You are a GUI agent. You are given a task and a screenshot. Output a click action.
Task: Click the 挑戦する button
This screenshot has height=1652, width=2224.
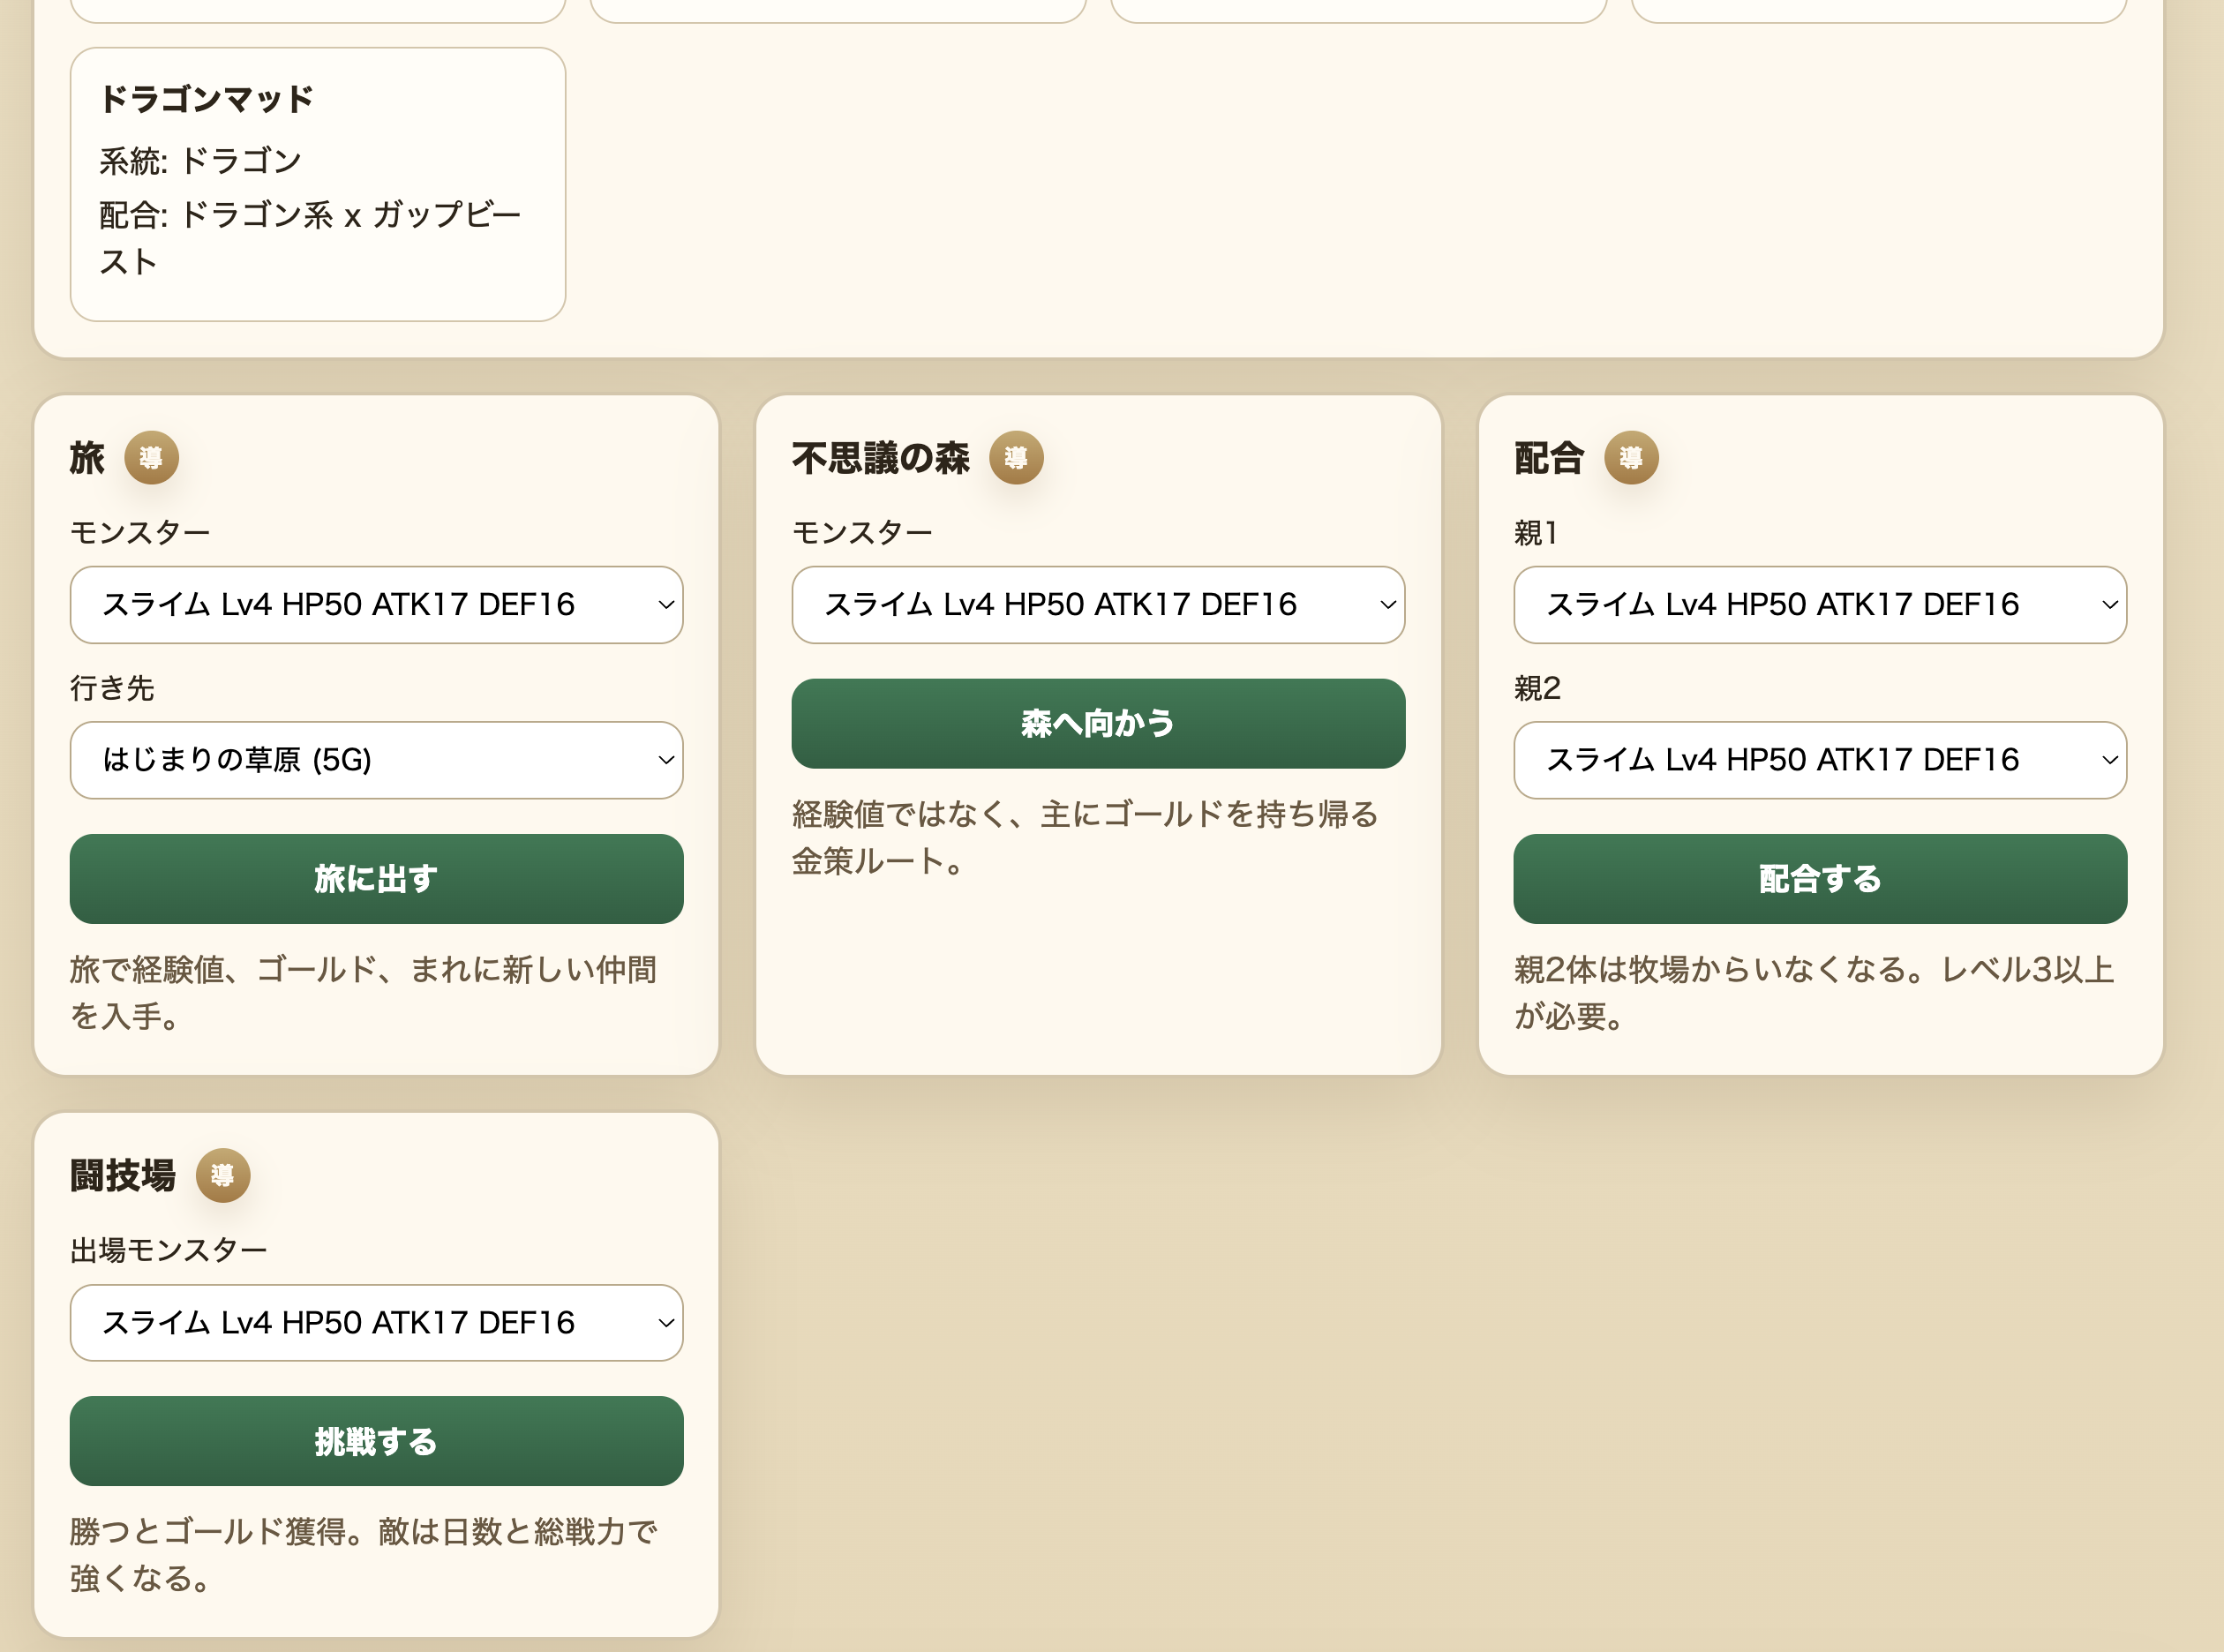pos(374,1442)
